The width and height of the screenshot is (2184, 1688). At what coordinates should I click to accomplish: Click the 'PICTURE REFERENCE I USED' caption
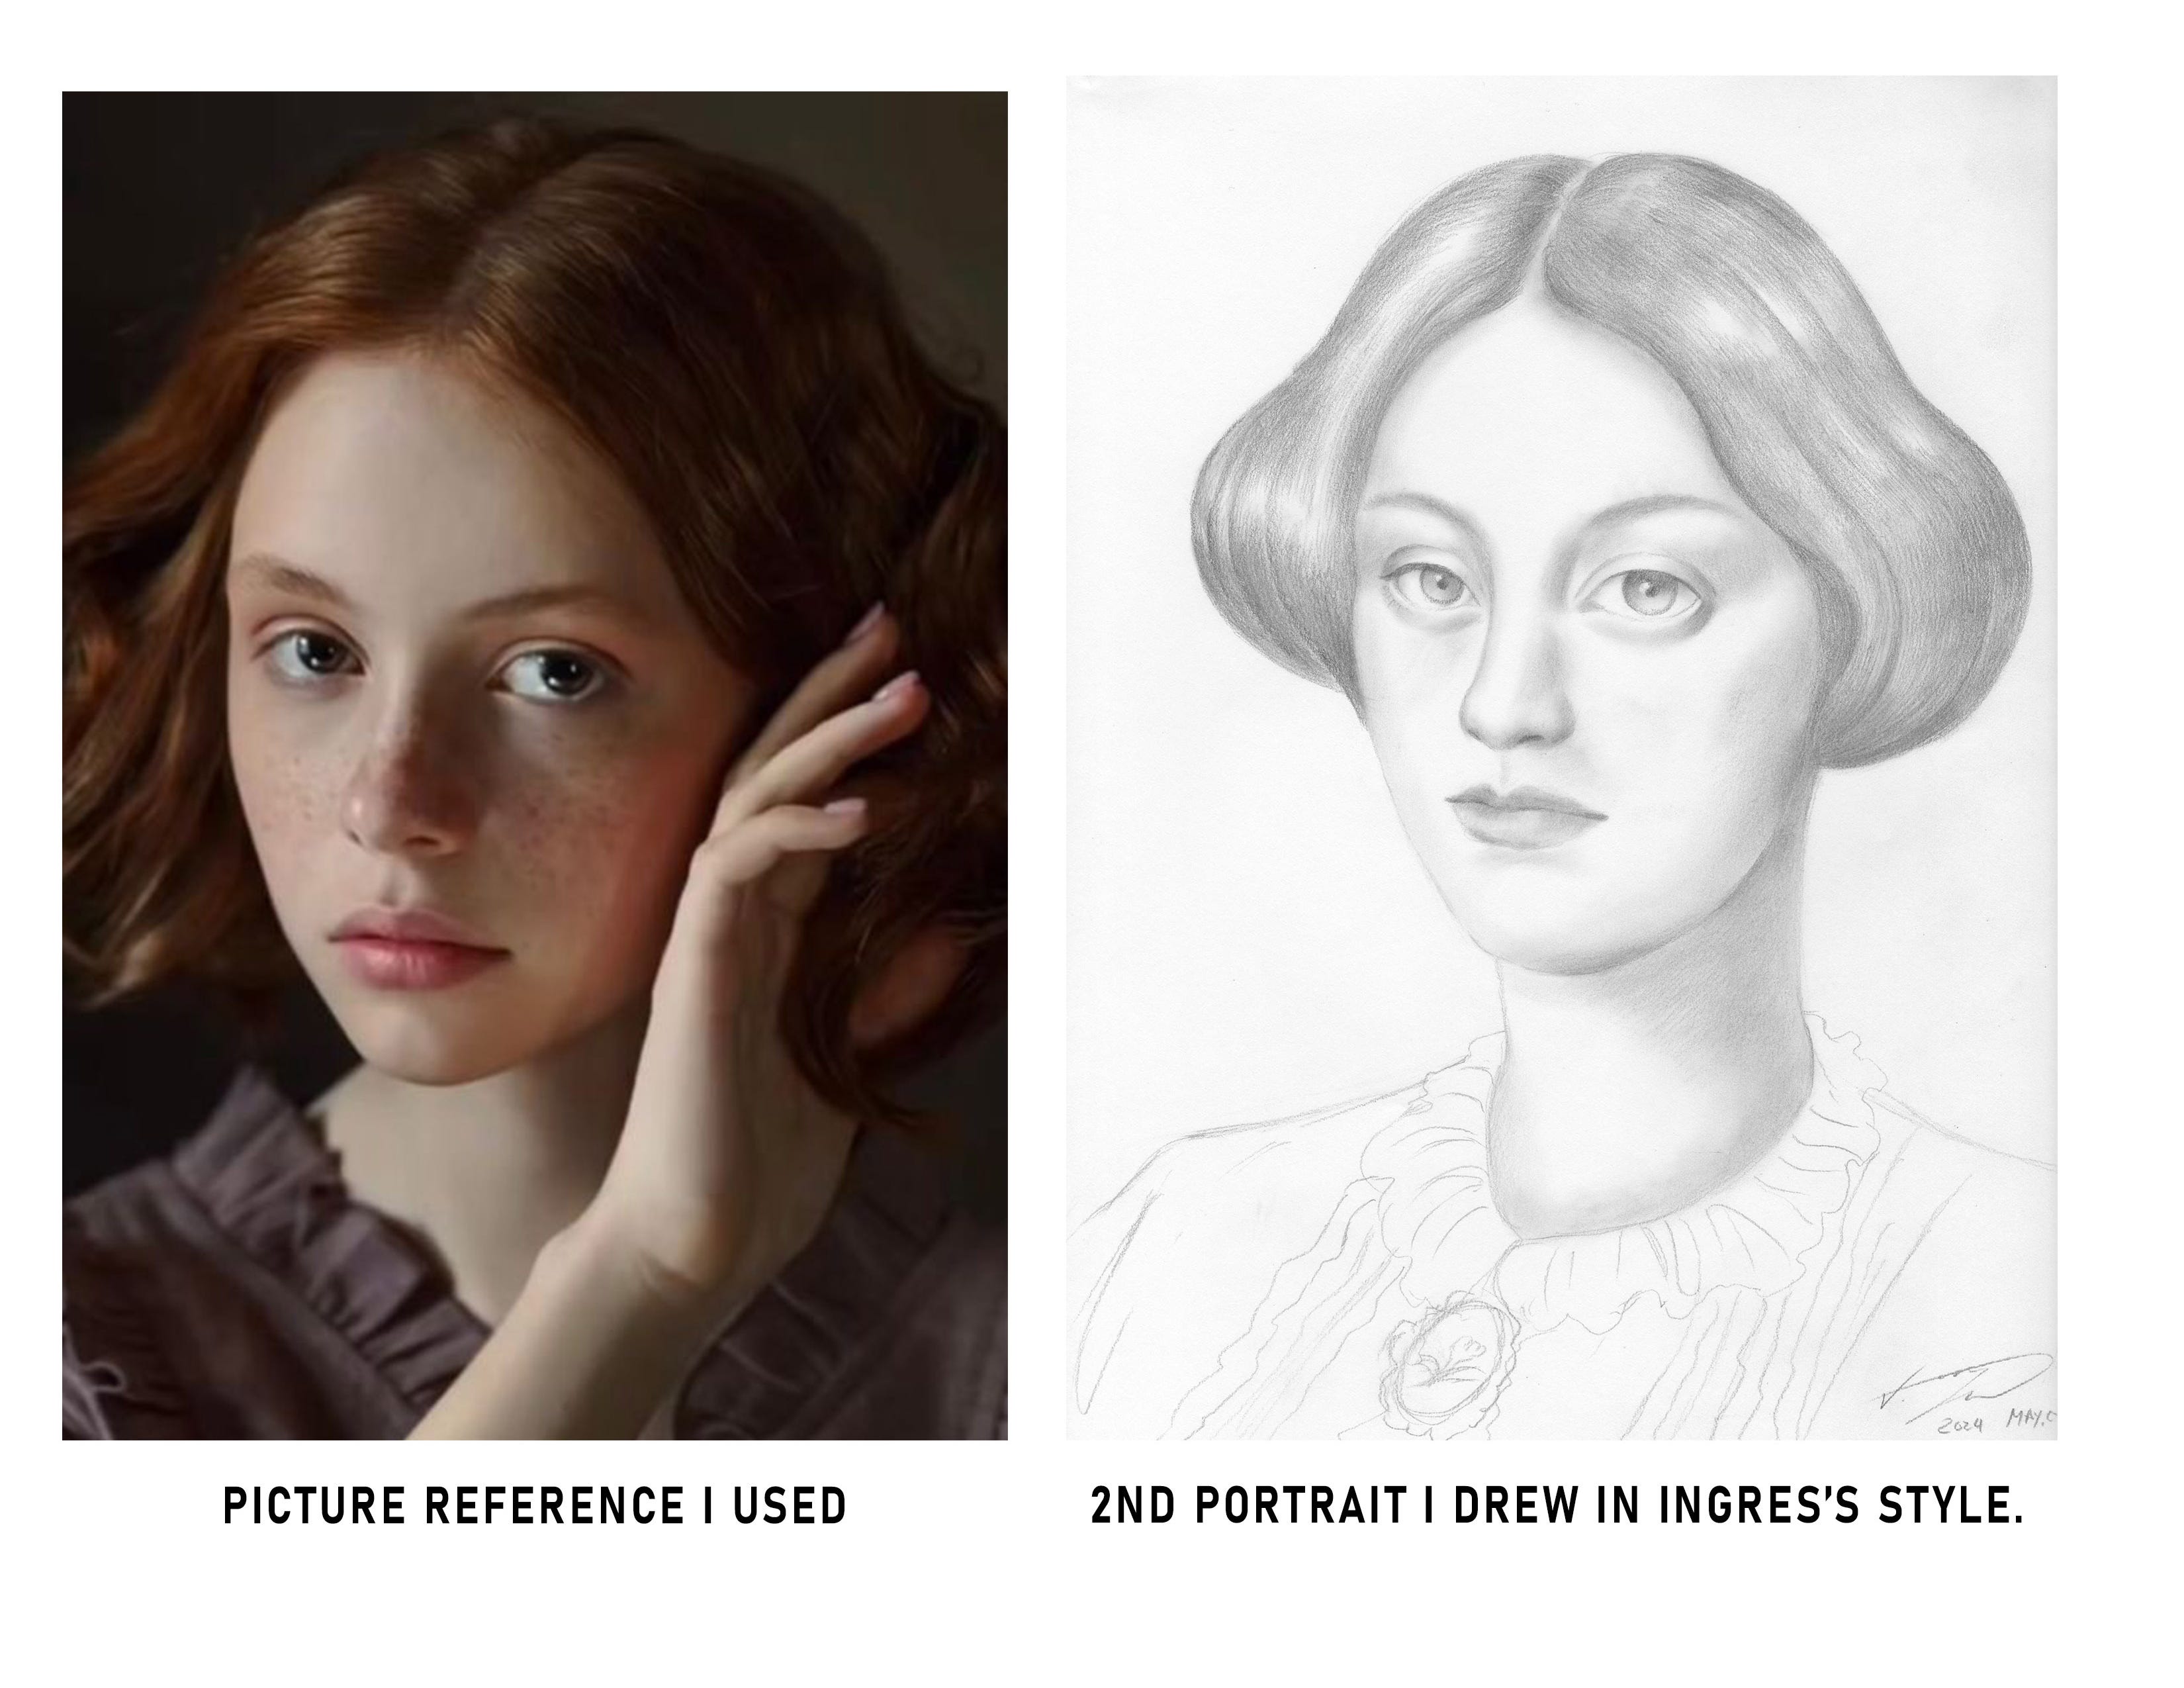click(534, 1506)
